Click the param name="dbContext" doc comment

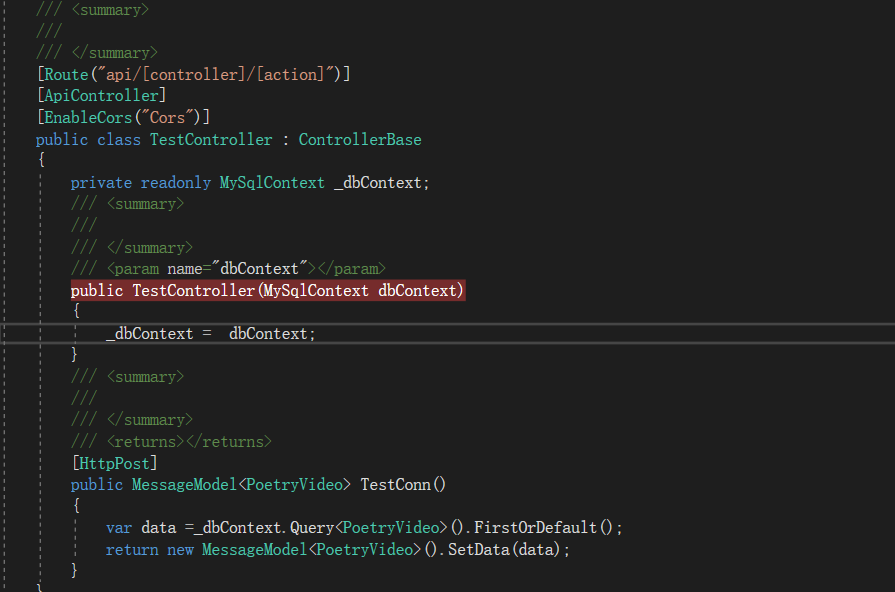(x=228, y=268)
